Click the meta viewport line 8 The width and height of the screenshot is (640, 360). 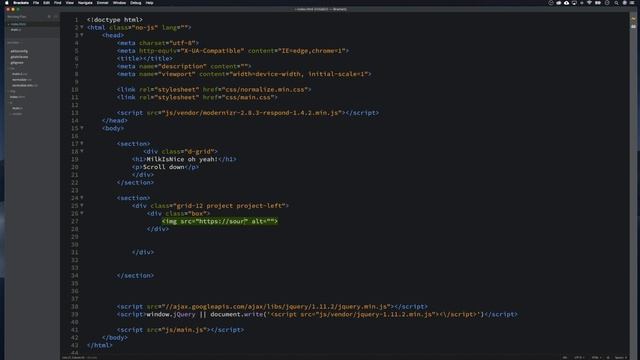pos(244,74)
